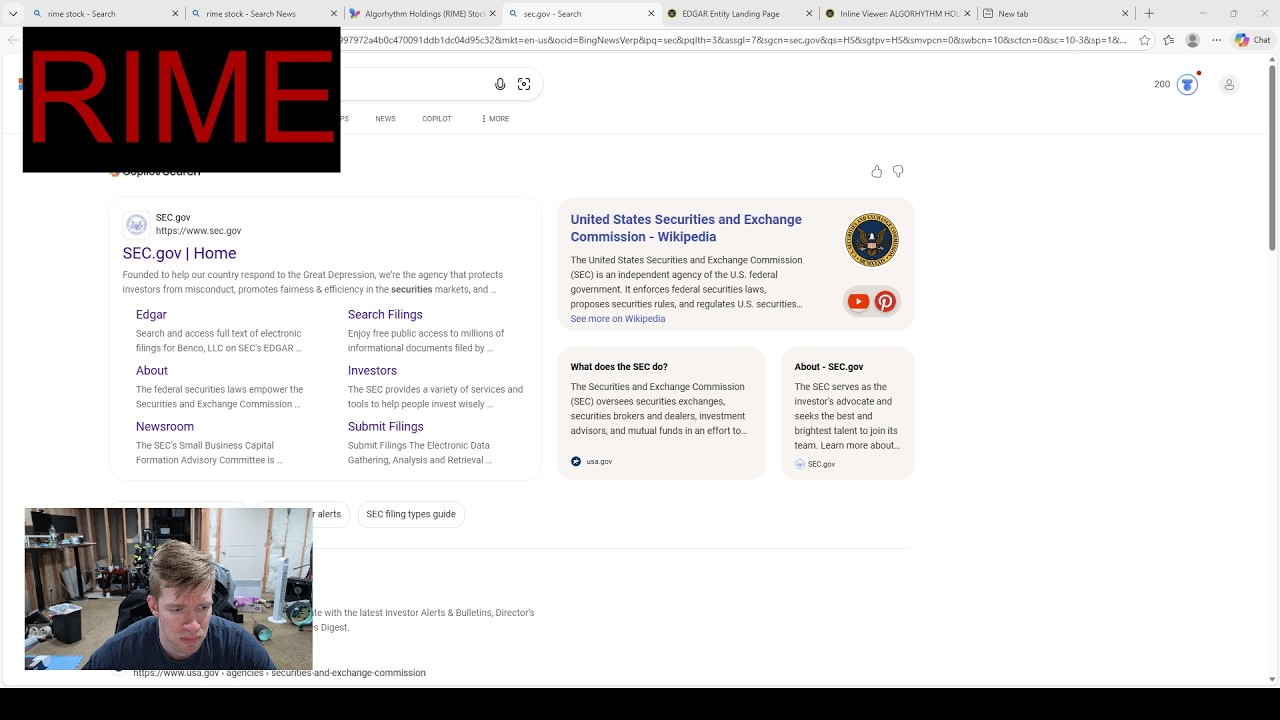Open the https://www.sec.gov URL text
The image size is (1280, 720).
(198, 231)
